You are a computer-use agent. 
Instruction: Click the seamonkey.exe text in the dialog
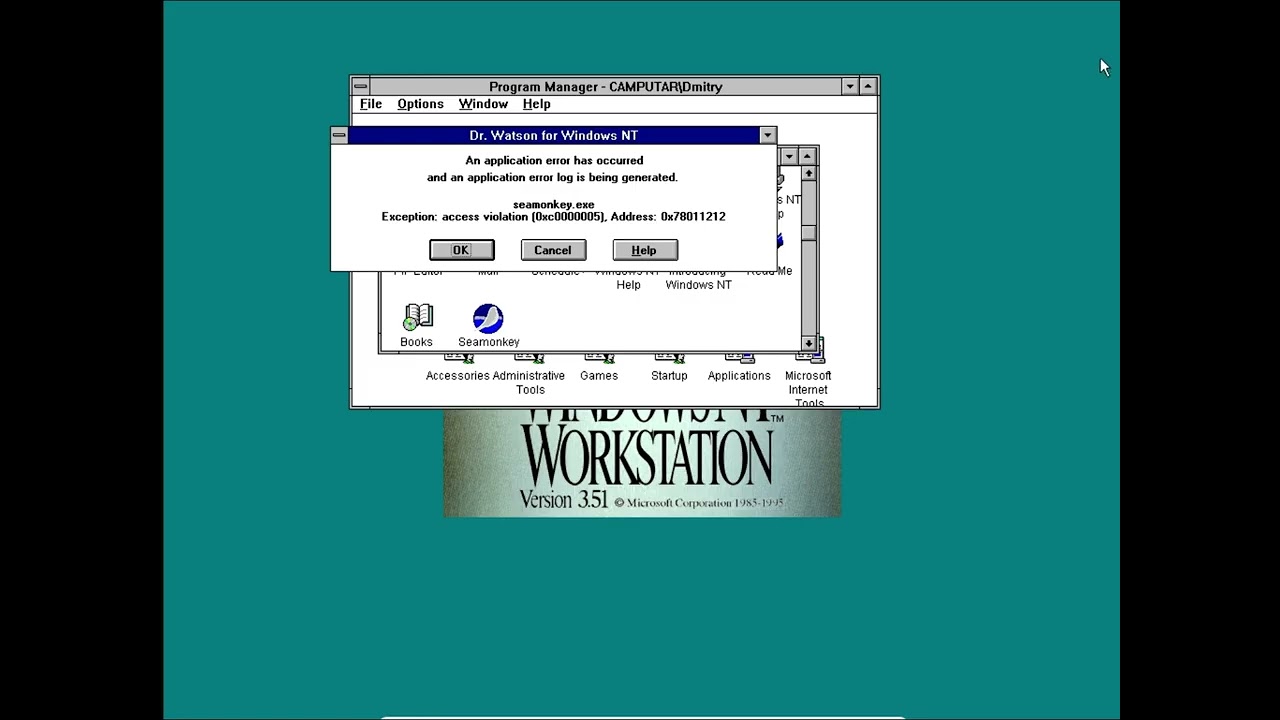[553, 204]
